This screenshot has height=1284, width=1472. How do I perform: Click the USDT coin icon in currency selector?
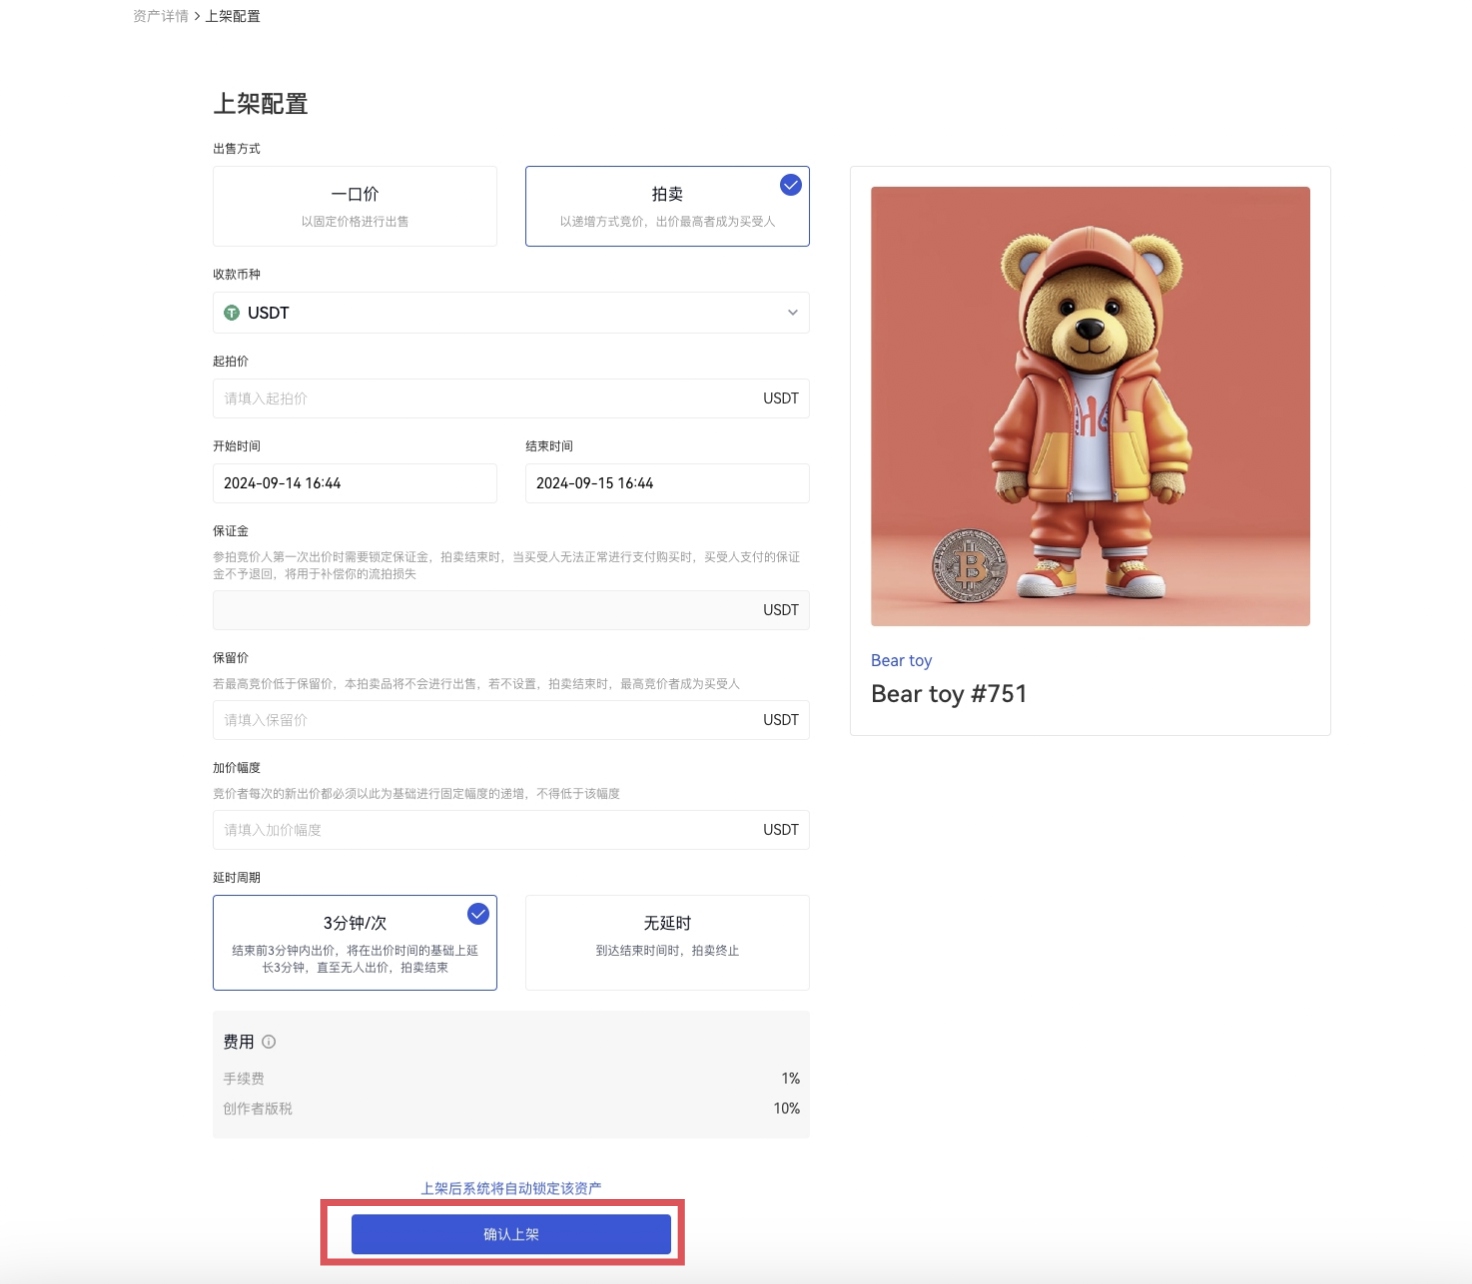(x=231, y=313)
